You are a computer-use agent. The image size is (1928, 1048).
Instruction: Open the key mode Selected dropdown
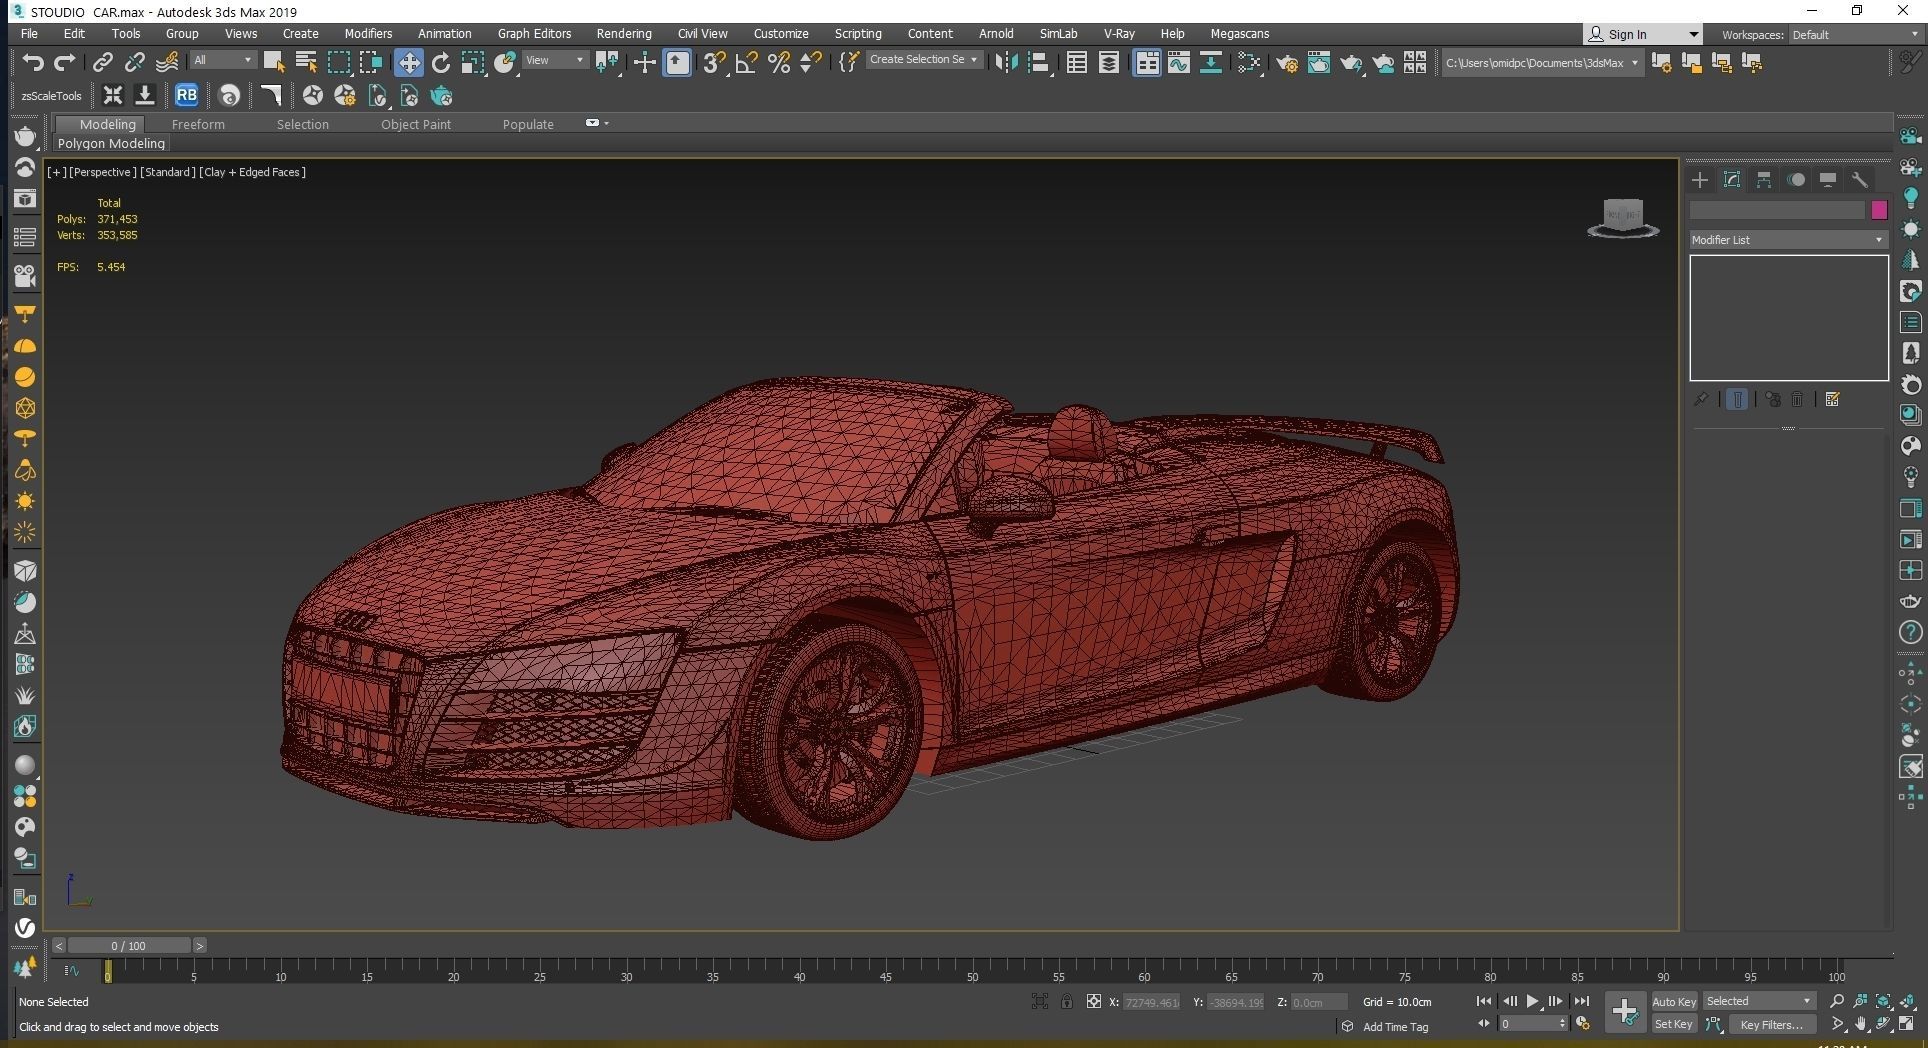[1759, 1001]
